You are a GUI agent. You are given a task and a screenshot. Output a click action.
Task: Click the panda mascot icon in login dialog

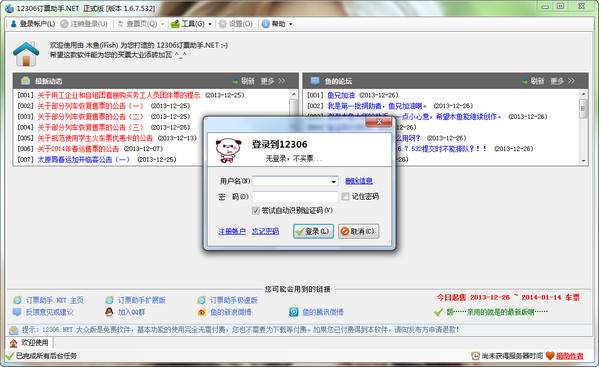[x=228, y=150]
